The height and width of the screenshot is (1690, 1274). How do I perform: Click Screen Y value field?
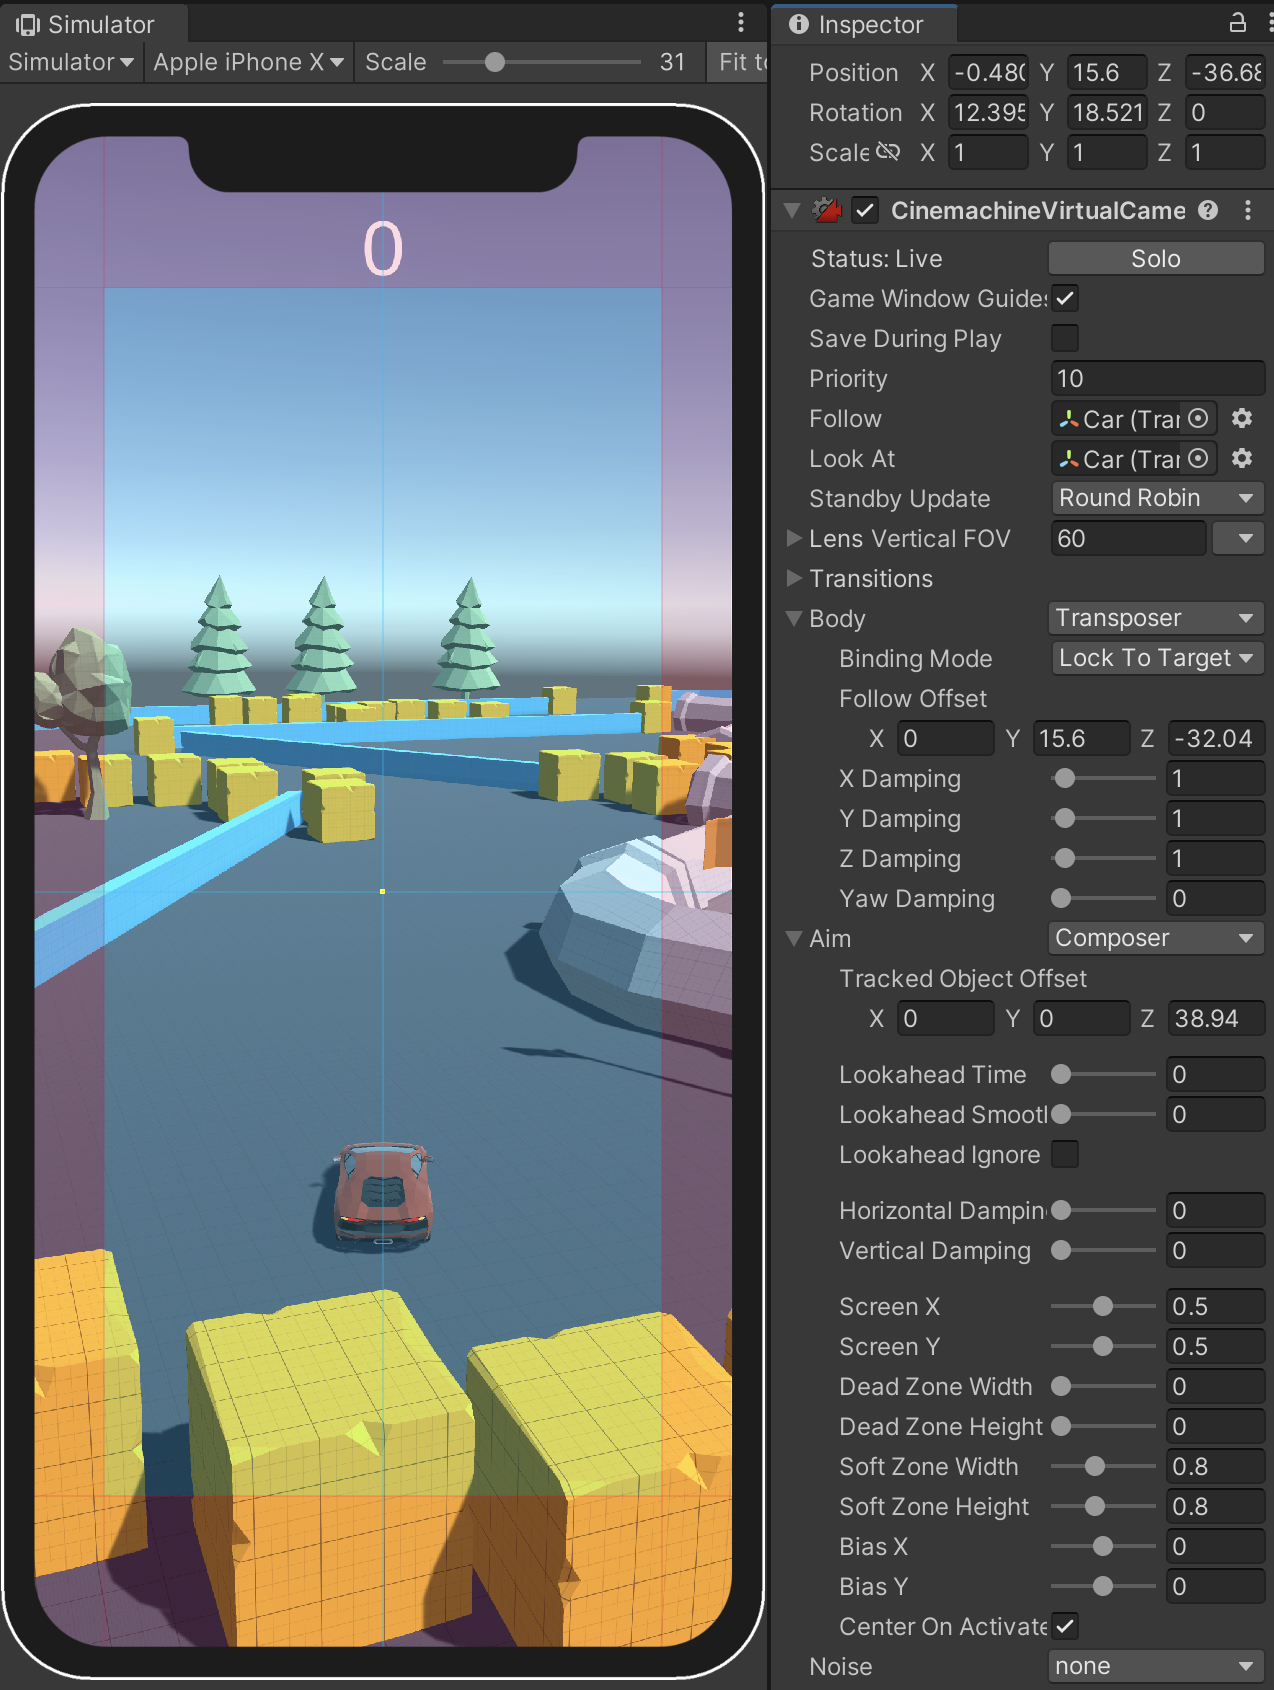[1215, 1346]
